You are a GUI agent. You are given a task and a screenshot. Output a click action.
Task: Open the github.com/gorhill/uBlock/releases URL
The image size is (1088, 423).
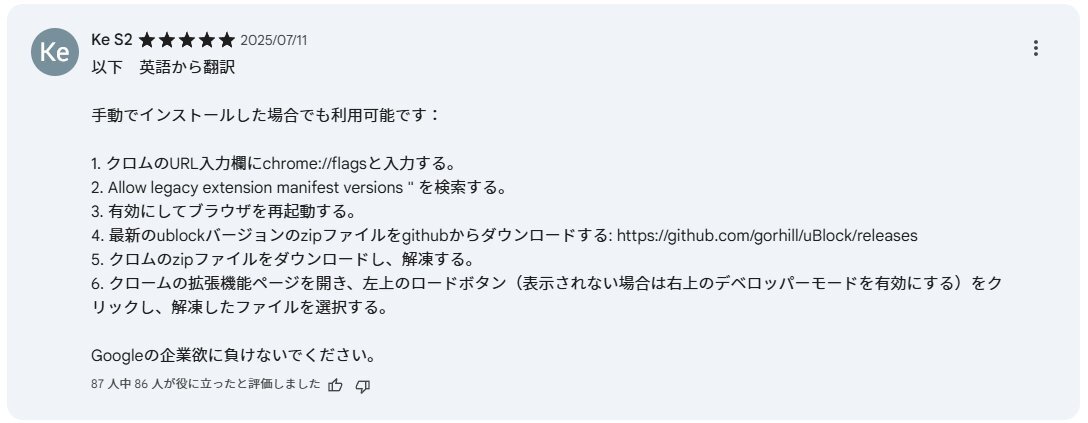(767, 236)
